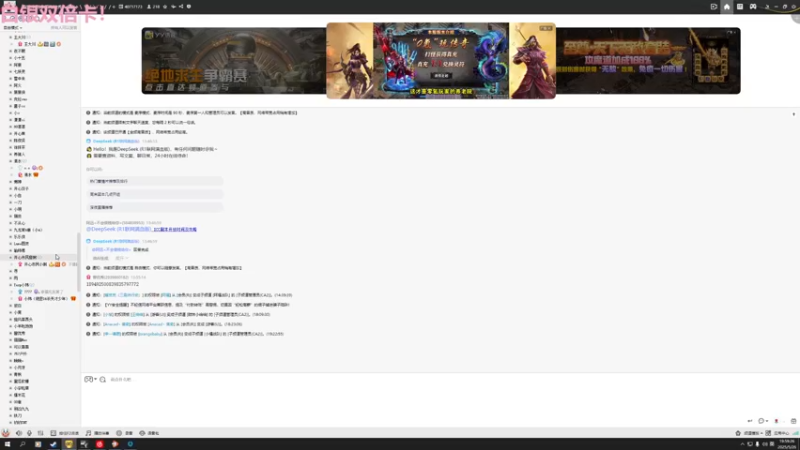Click the avatar icon at bottom-left corner
Viewport: 800px width, 450px height.
coord(6,433)
